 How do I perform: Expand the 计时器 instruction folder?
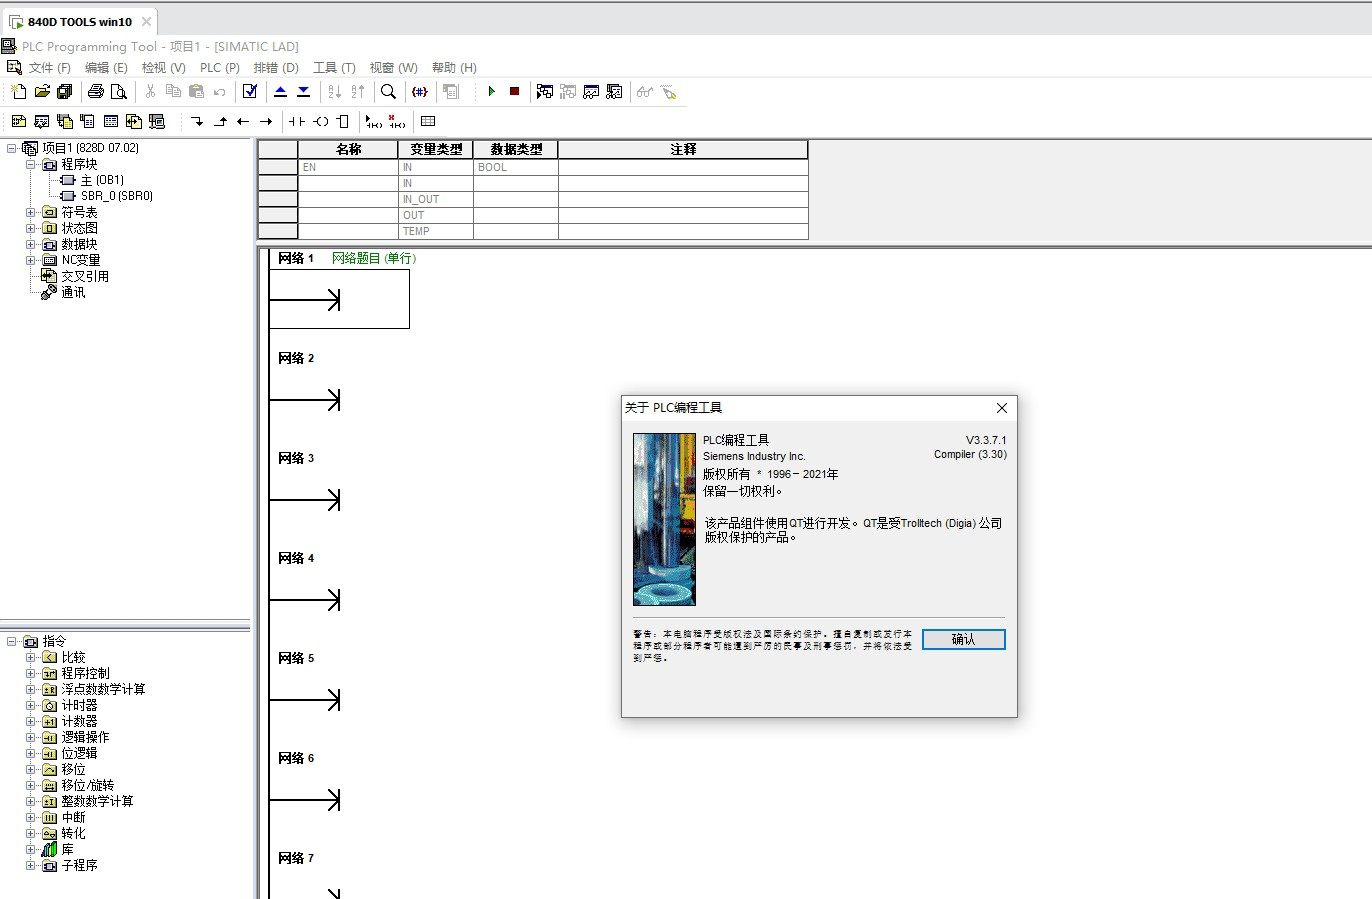(x=30, y=705)
